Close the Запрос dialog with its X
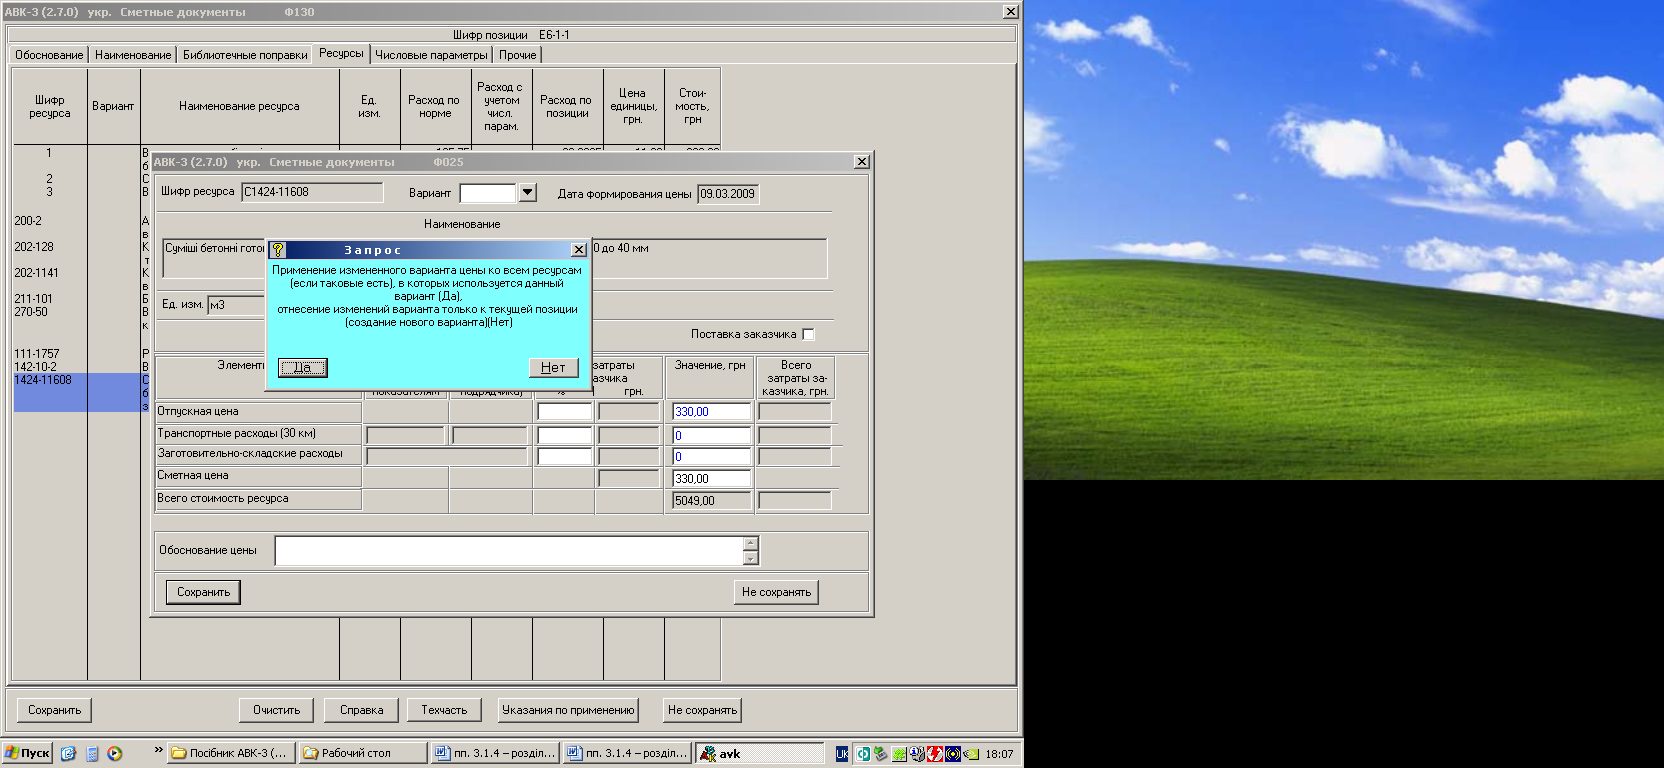 (579, 250)
